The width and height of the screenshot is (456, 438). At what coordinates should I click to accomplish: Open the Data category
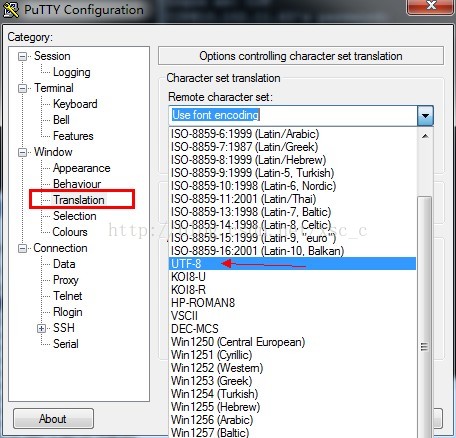click(64, 264)
